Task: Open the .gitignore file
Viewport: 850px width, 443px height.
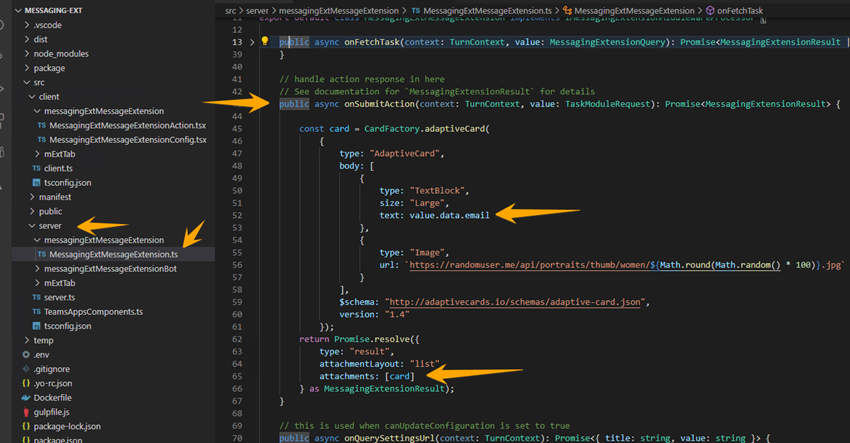Action: [51, 369]
